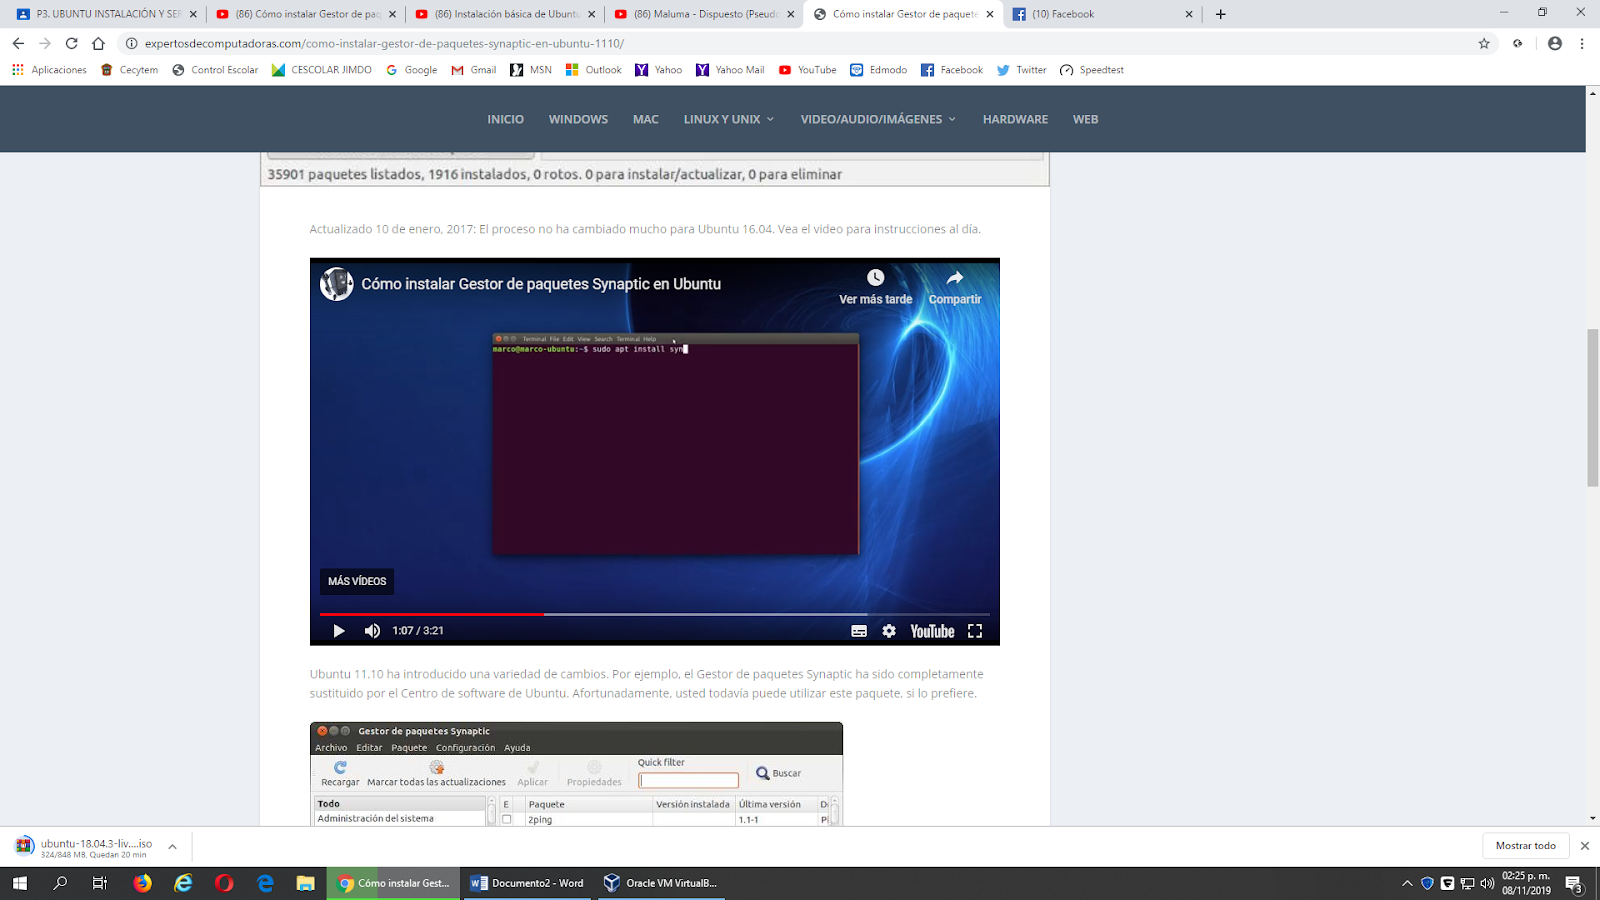Open the INICIO menu item
The image size is (1600, 900).
(x=505, y=119)
